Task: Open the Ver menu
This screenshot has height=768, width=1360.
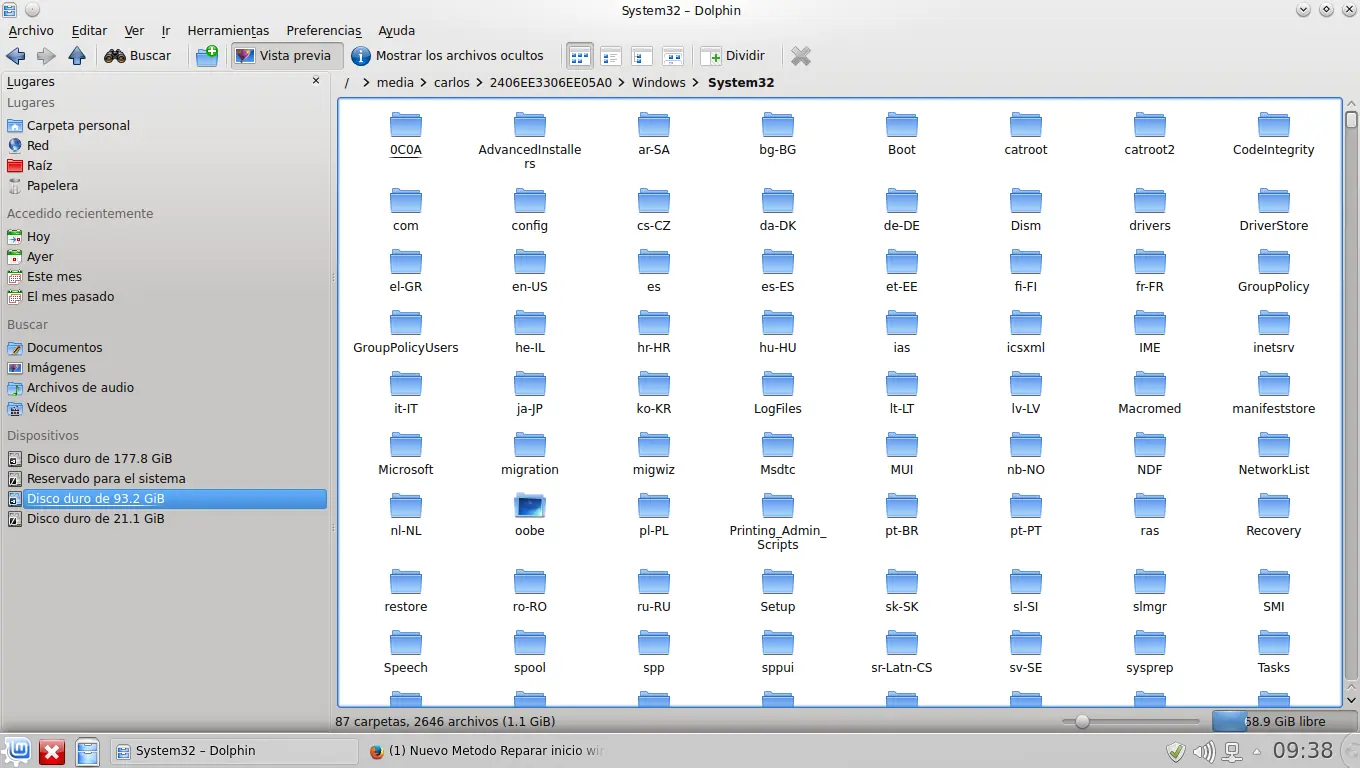Action: 134,31
